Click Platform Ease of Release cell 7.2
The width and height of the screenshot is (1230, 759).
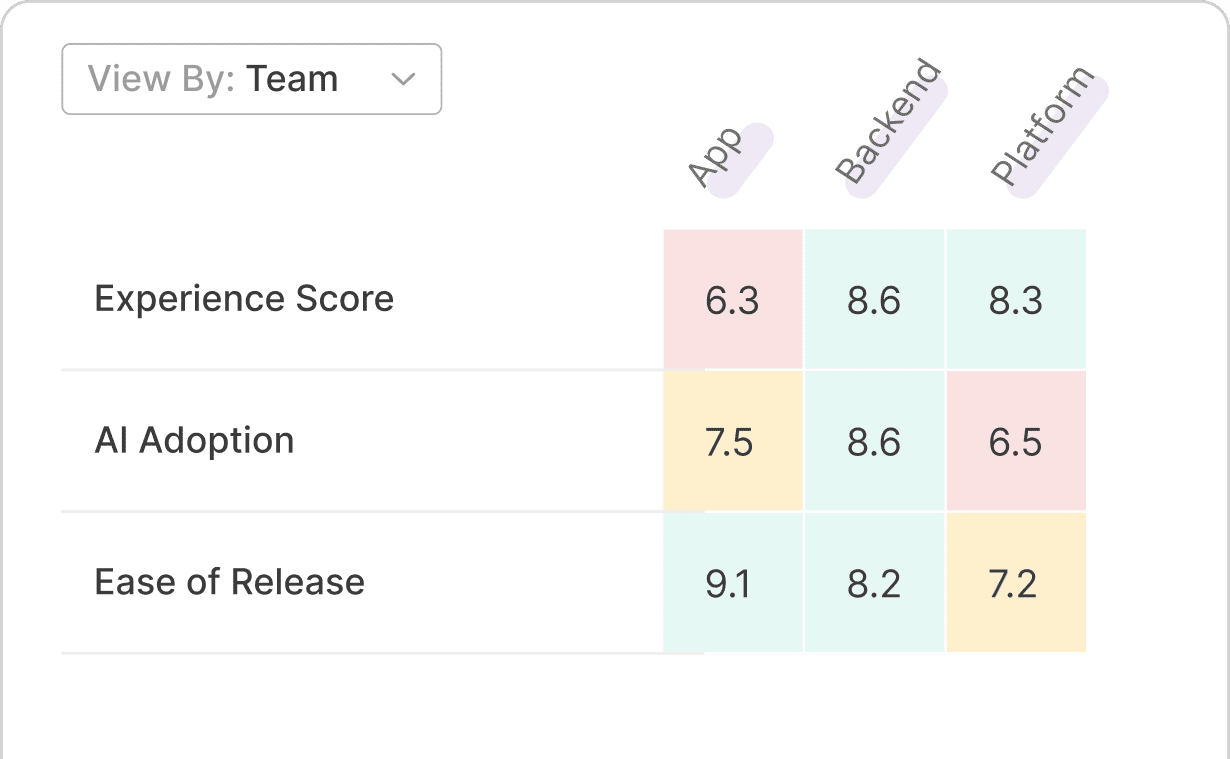coord(1016,583)
